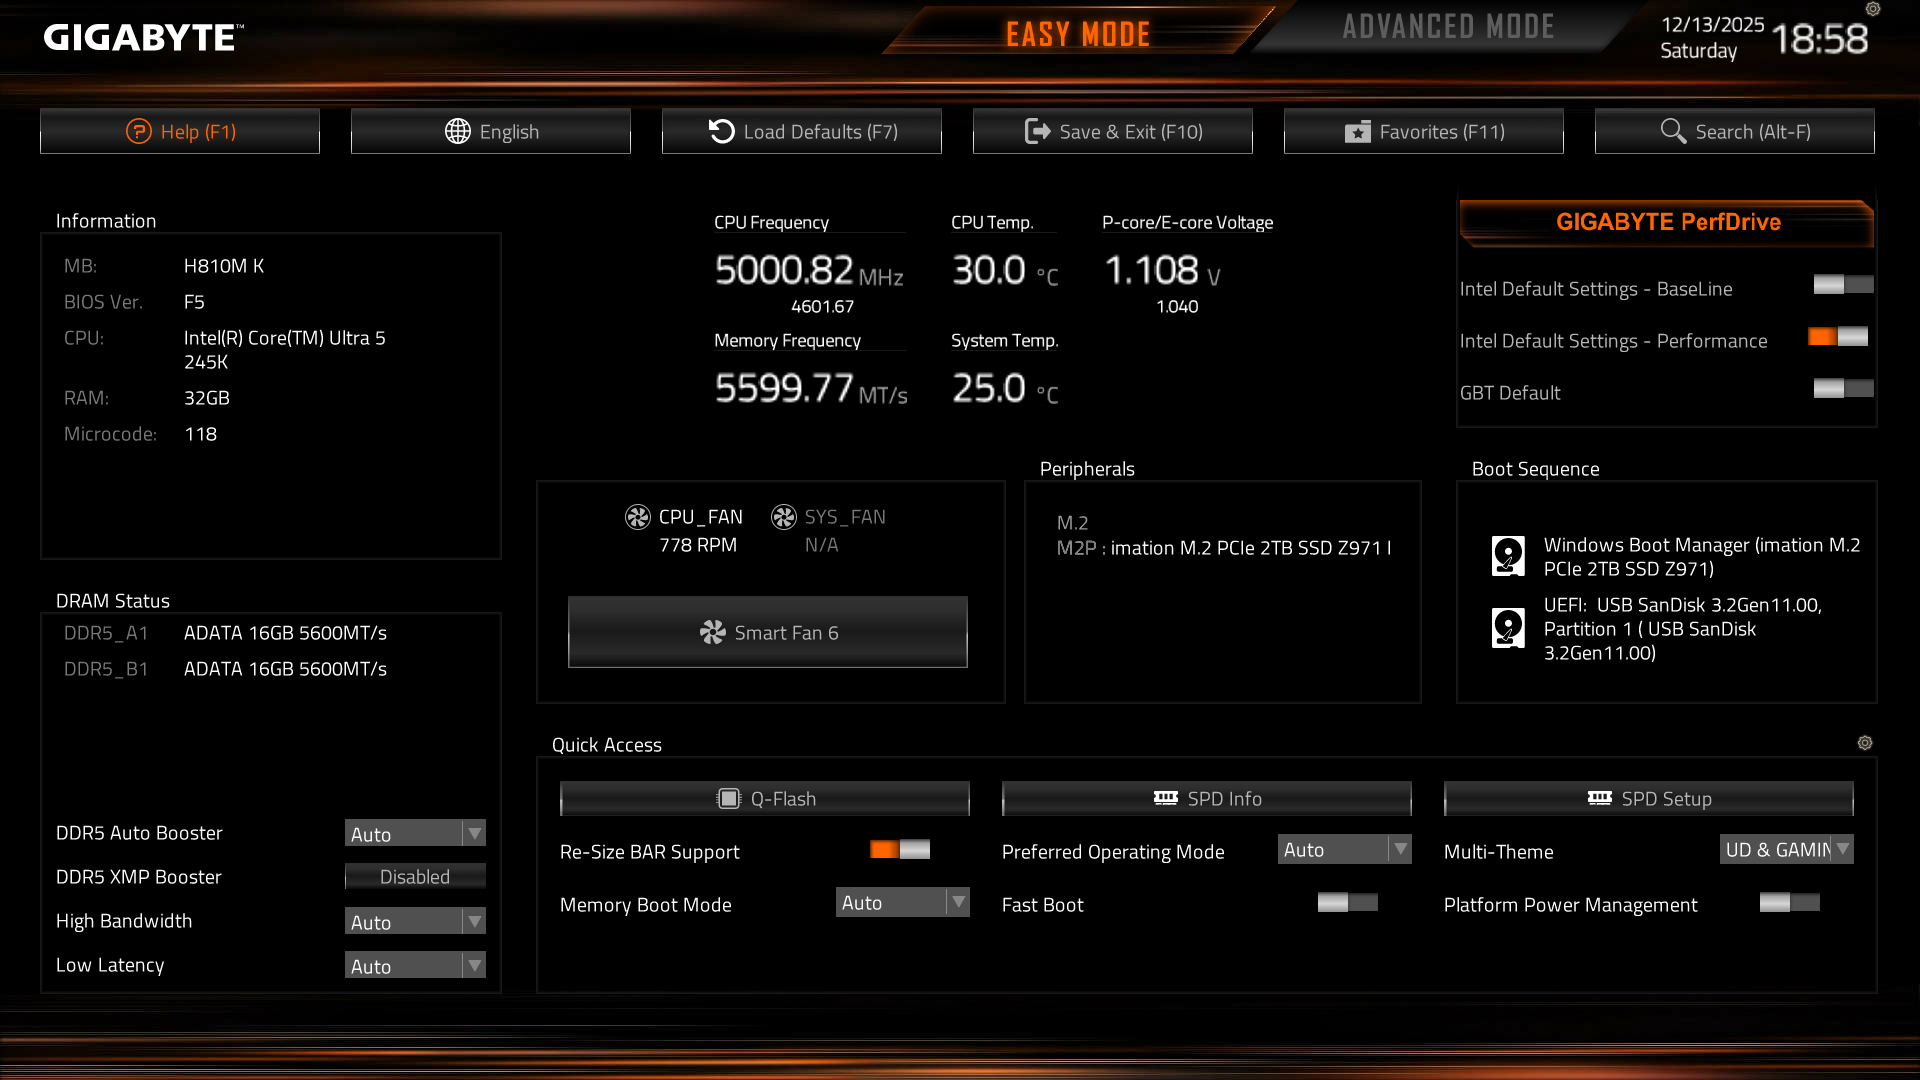This screenshot has width=1920, height=1080.
Task: Toggle Re-Size BAR Support switch
Action: point(900,850)
